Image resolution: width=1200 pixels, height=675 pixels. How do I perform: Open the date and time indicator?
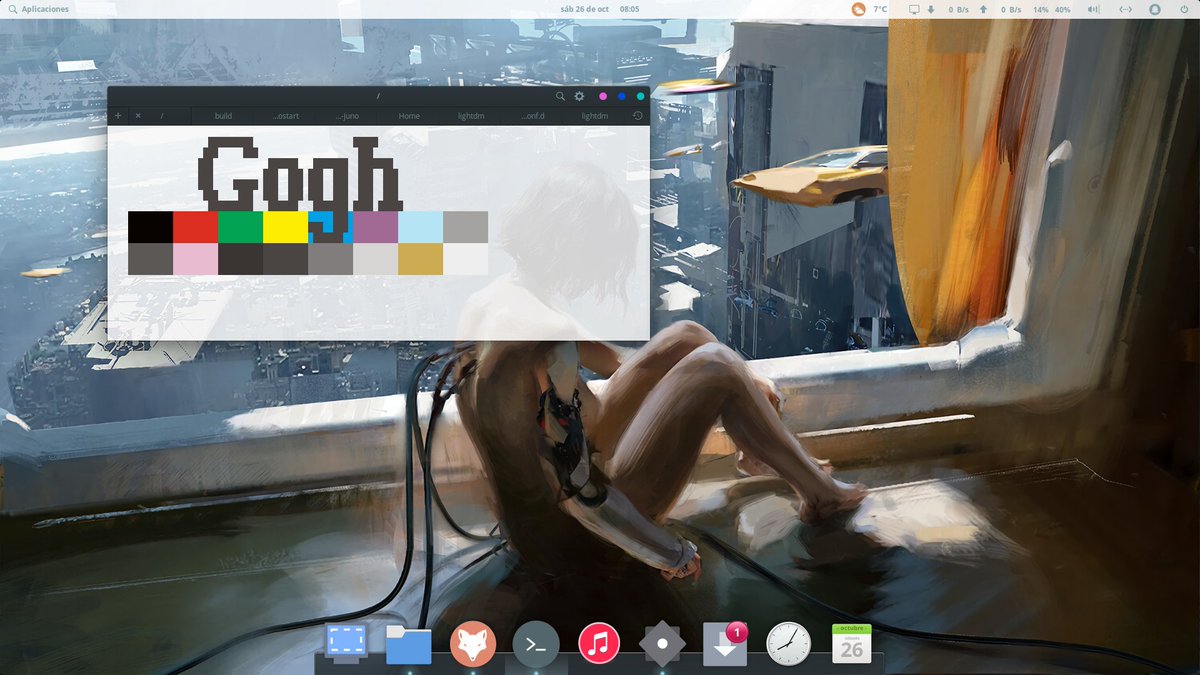click(600, 9)
